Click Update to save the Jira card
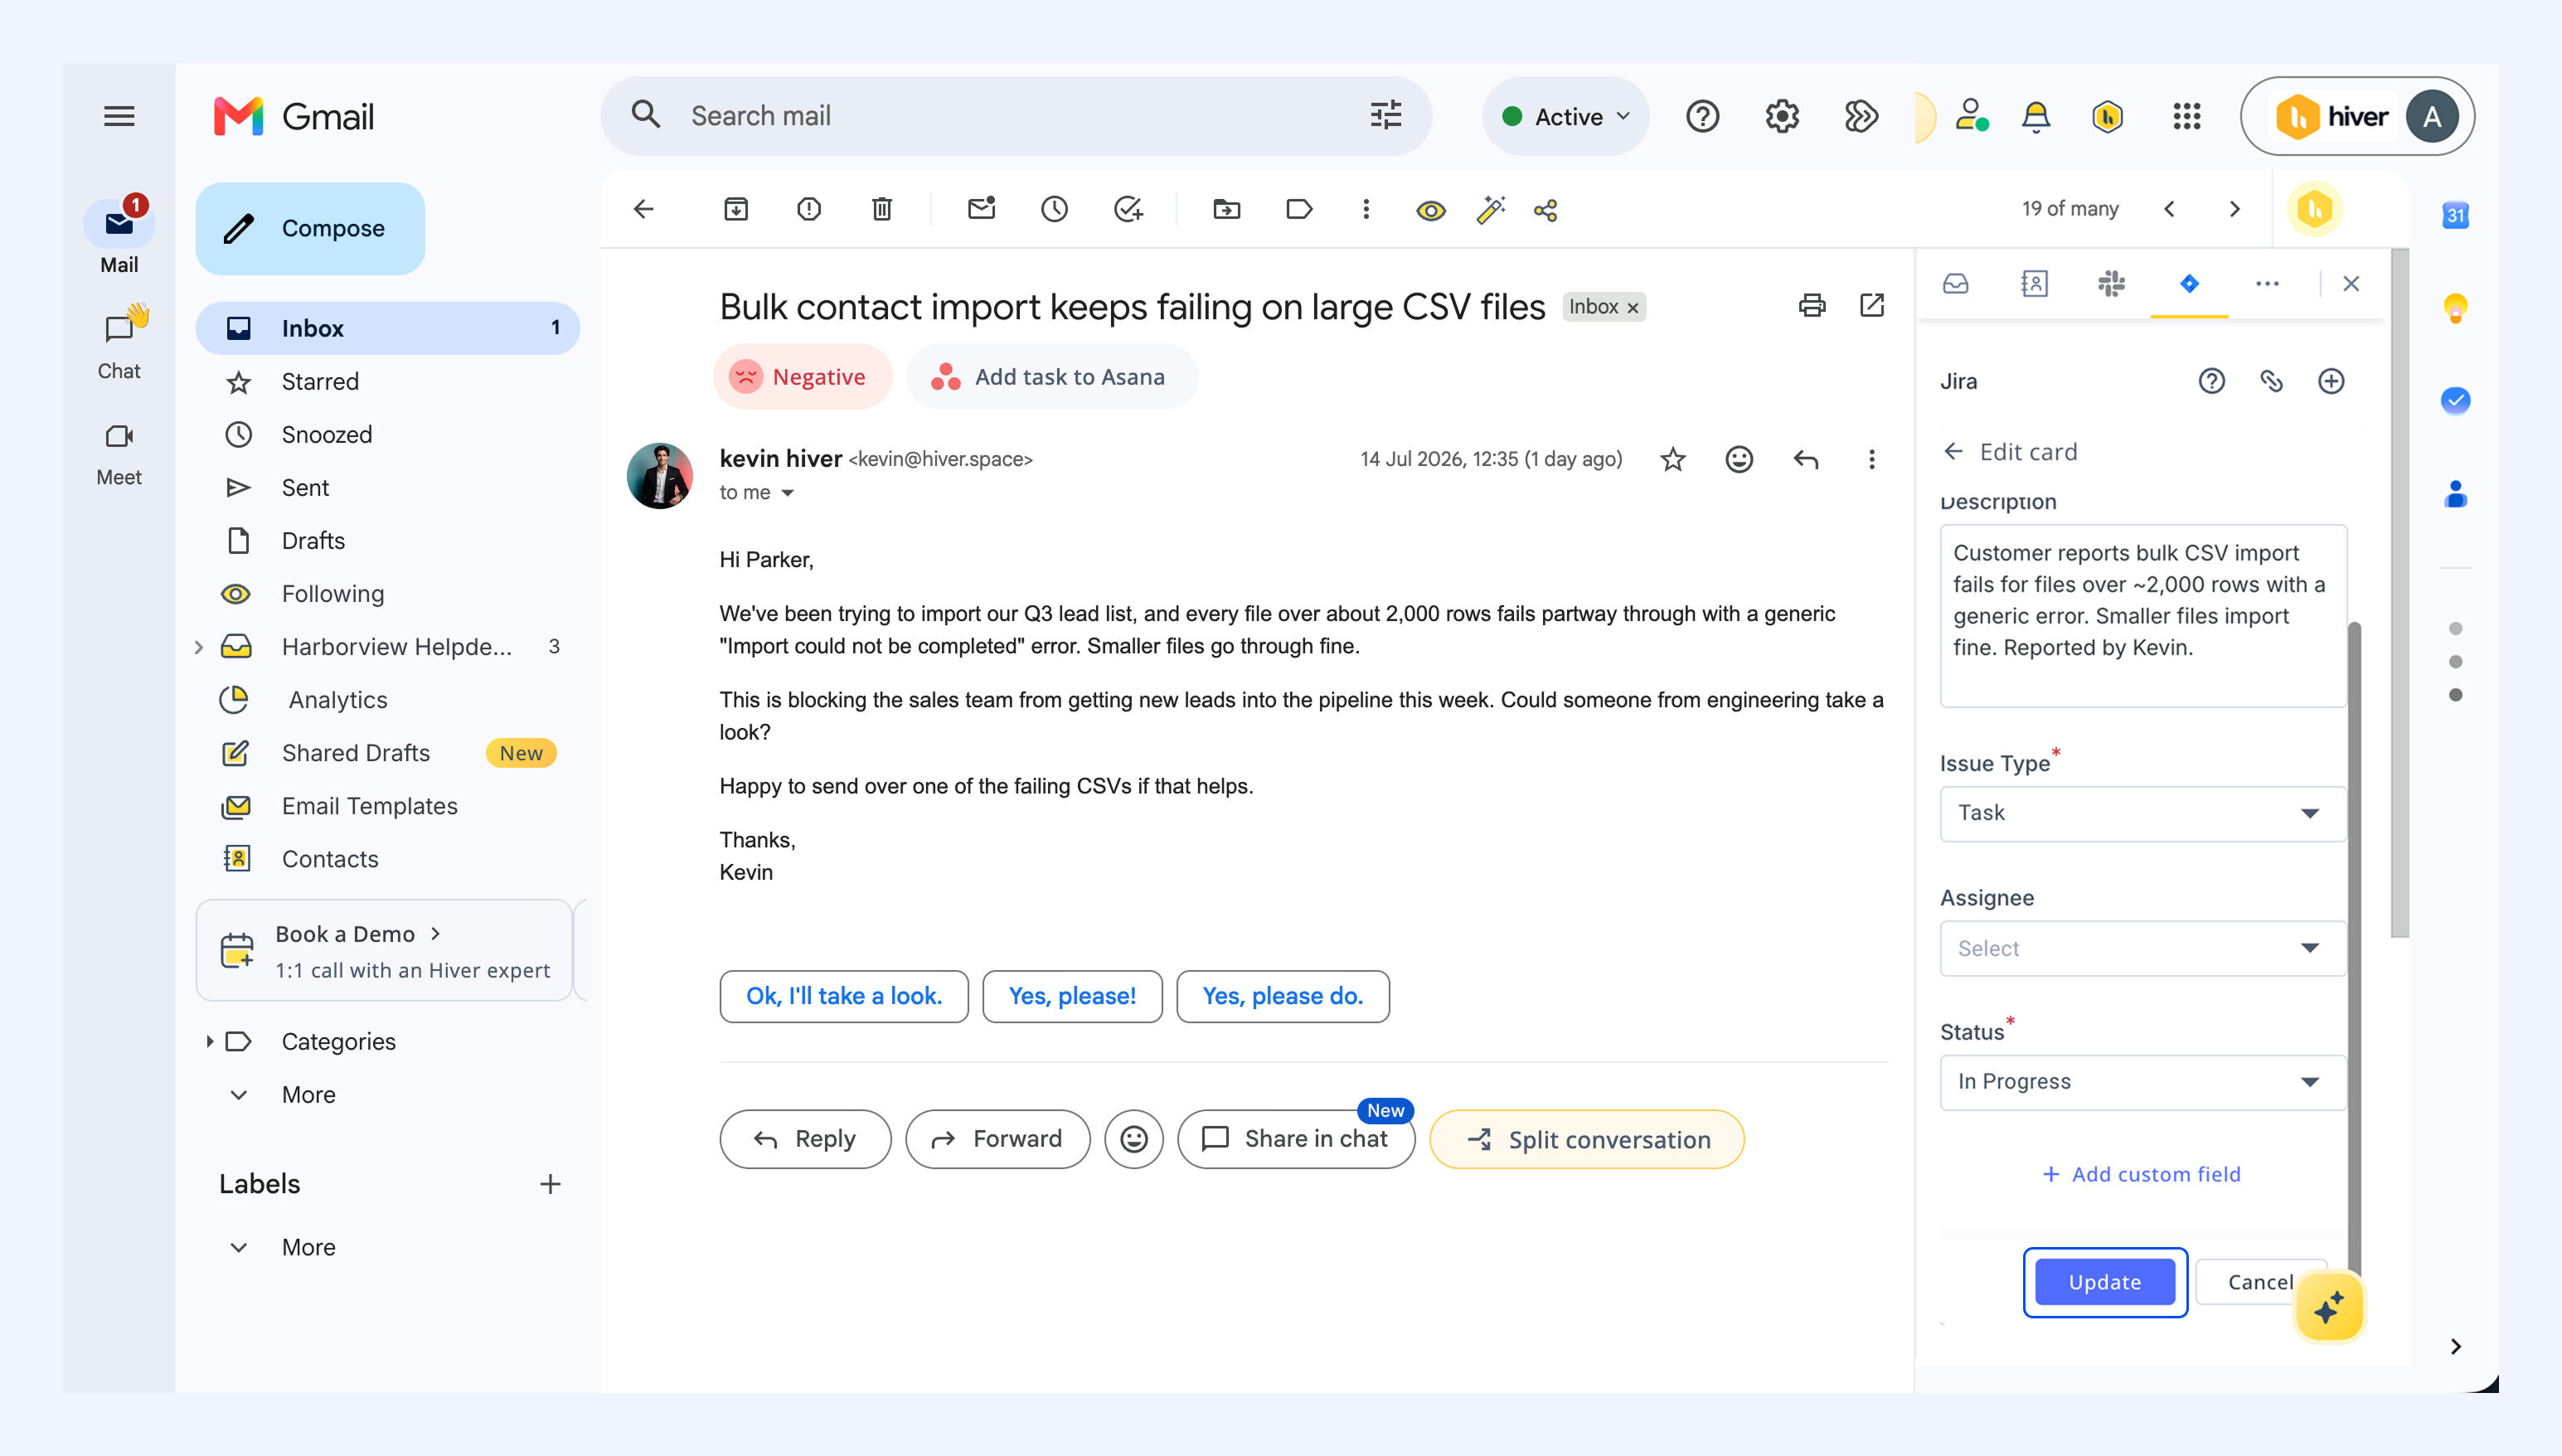The height and width of the screenshot is (1456, 2562). [x=2105, y=1282]
